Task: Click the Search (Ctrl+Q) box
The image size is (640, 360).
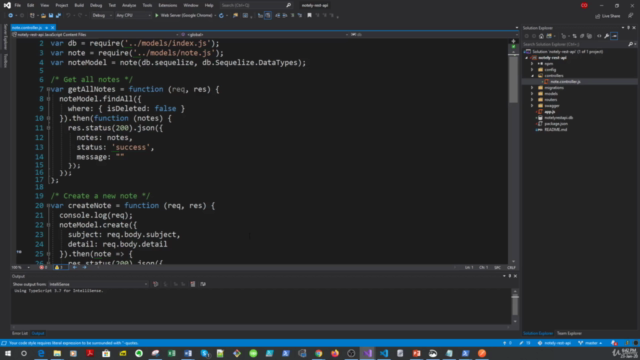Action: 256,5
